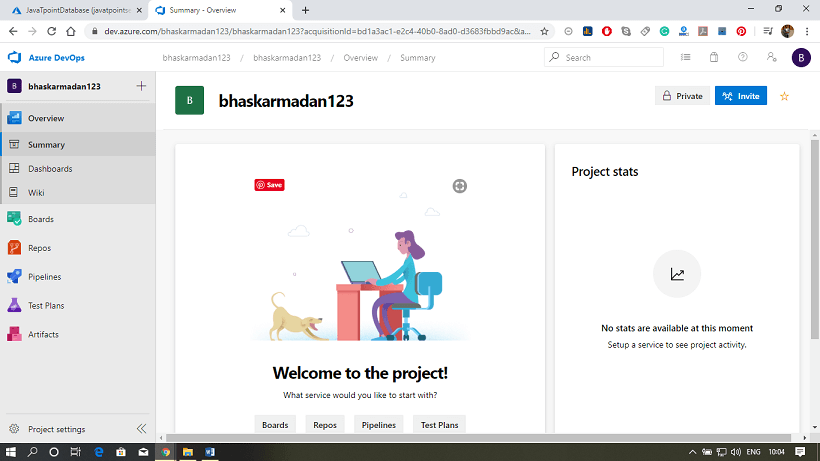Open the Repos hub icon
Screen dimensions: 820x461
coord(14,248)
